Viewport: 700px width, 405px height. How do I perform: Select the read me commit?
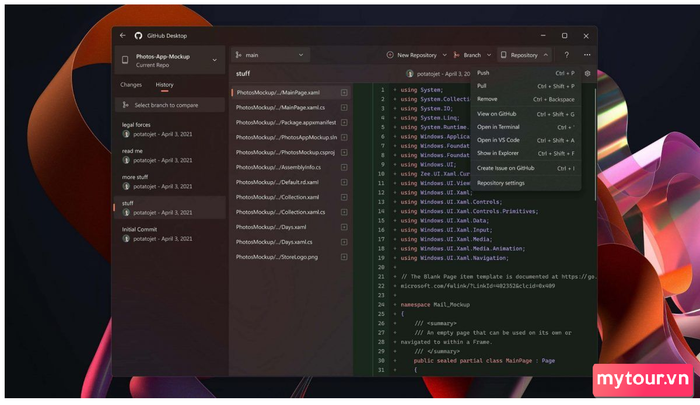click(x=170, y=155)
